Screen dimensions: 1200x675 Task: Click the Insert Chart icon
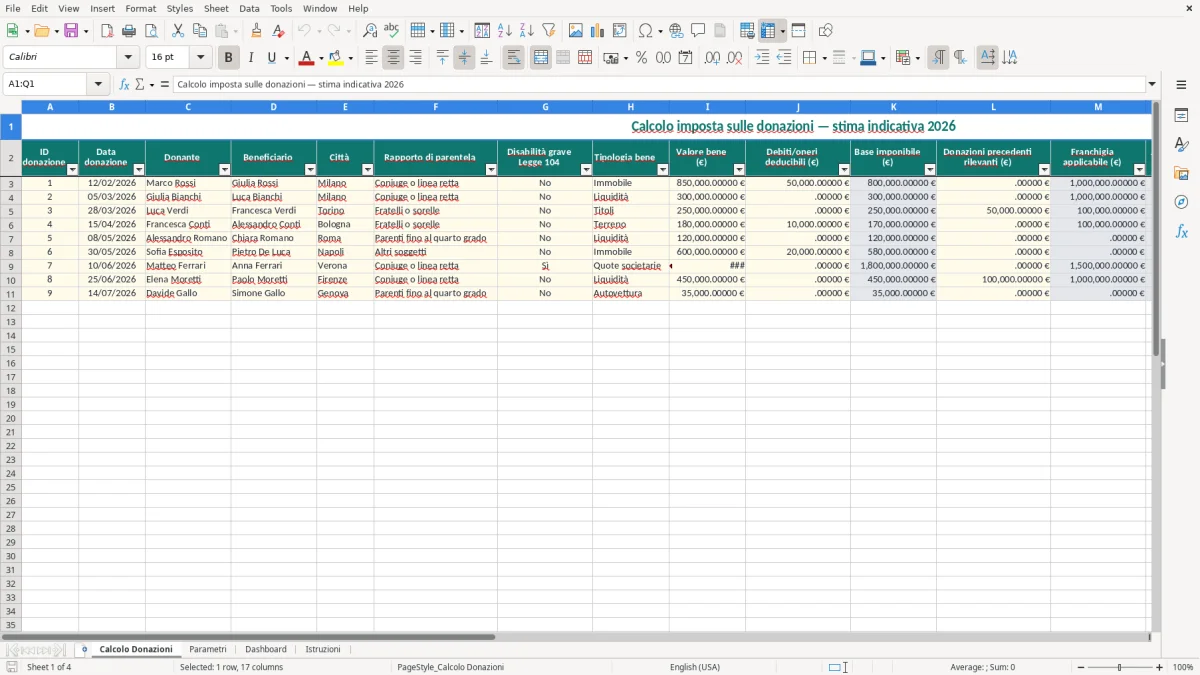[598, 31]
